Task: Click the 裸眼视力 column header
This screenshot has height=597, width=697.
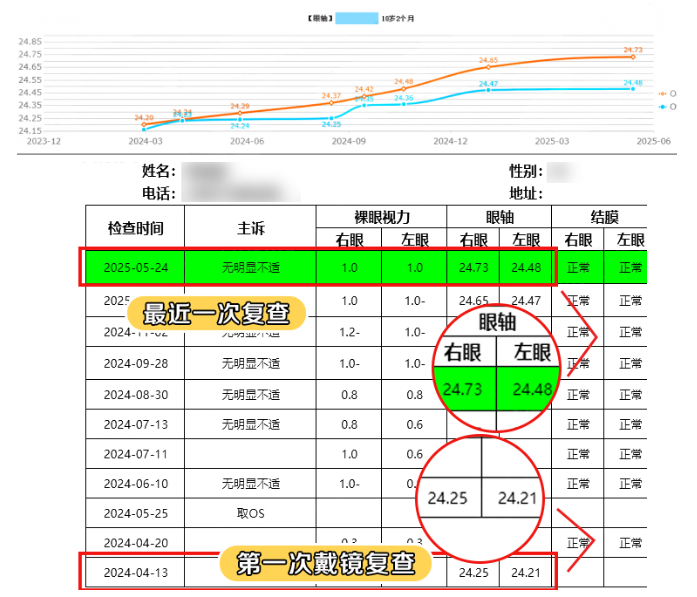Action: pos(381,217)
